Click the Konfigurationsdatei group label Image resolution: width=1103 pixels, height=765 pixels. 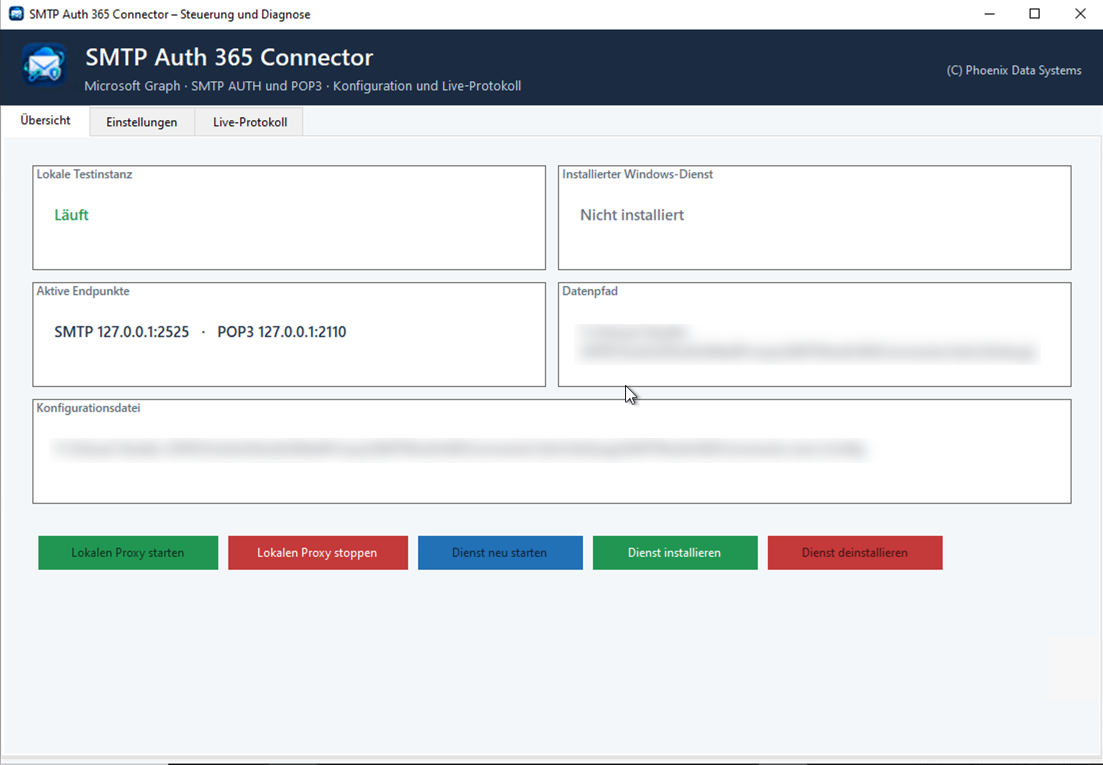pyautogui.click(x=89, y=408)
